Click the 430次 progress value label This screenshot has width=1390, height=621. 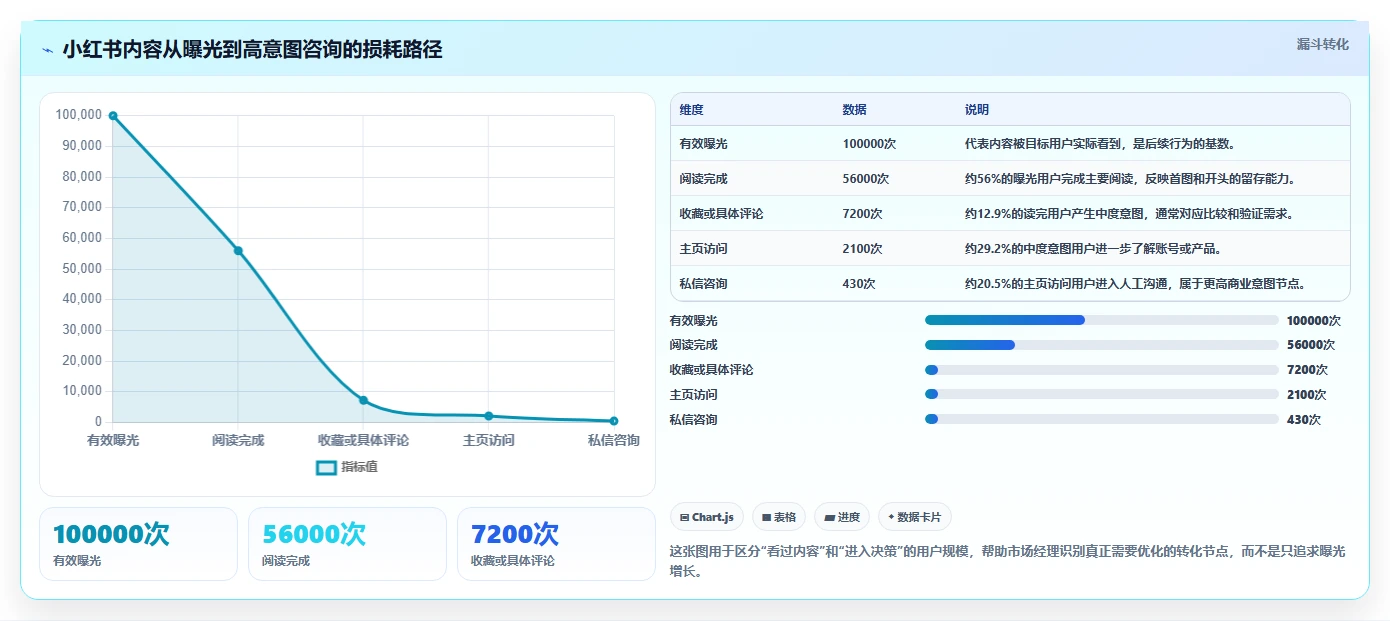[1304, 420]
